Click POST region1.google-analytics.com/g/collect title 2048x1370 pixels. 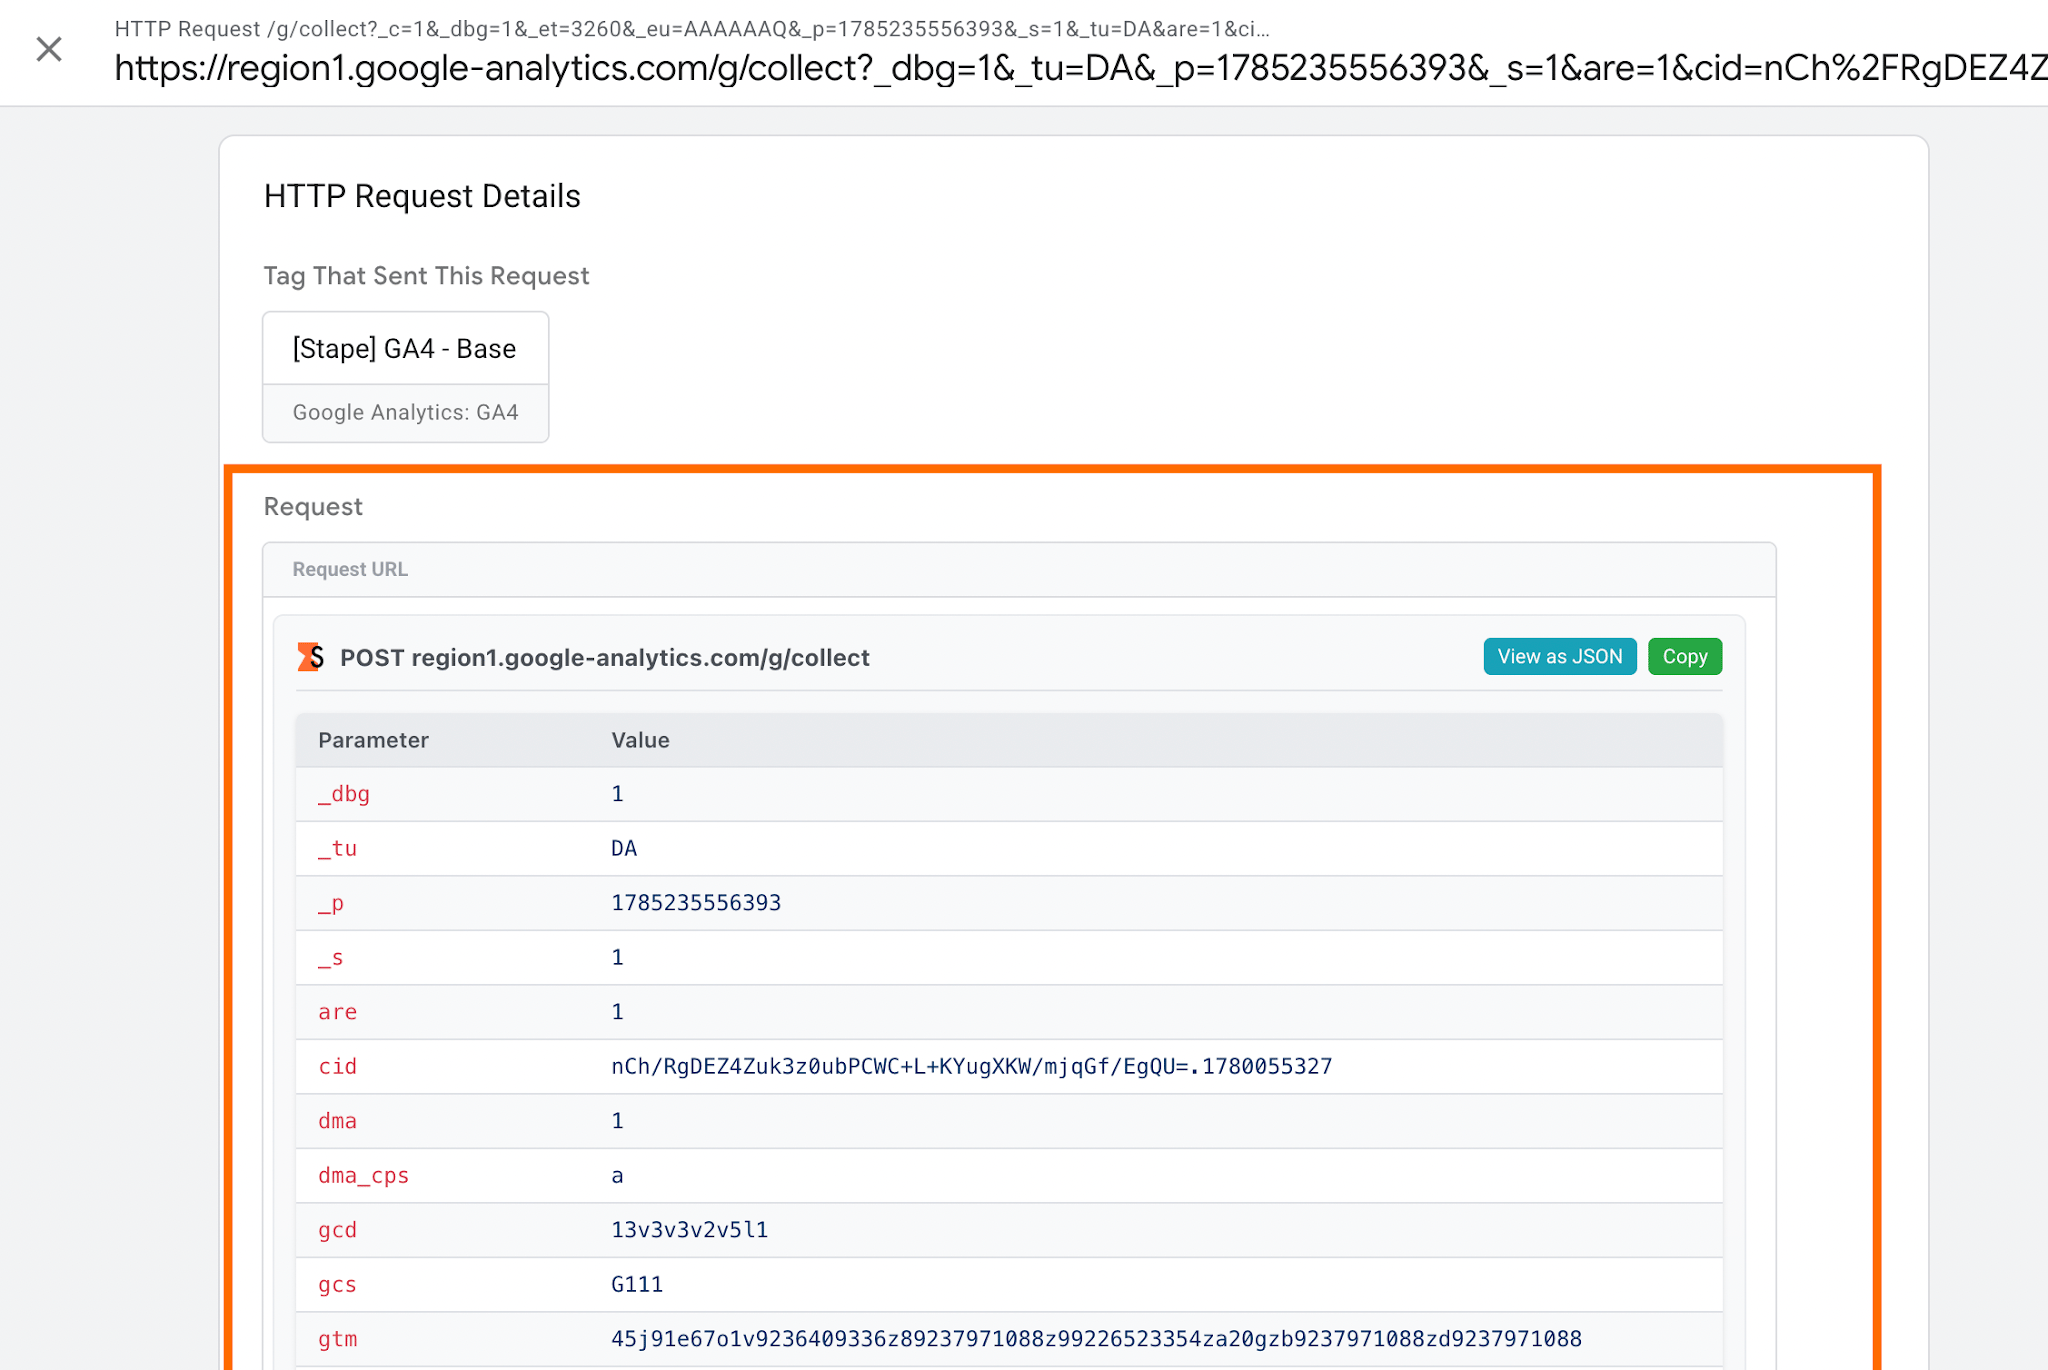pos(604,658)
